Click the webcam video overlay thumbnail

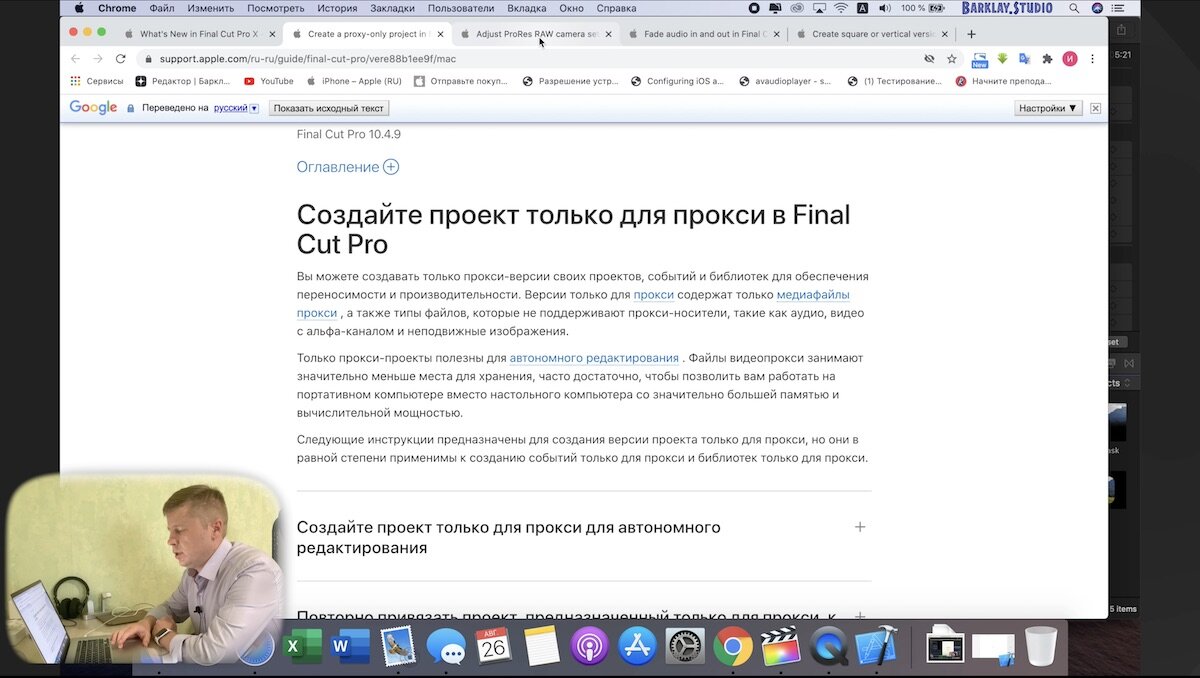click(x=146, y=570)
